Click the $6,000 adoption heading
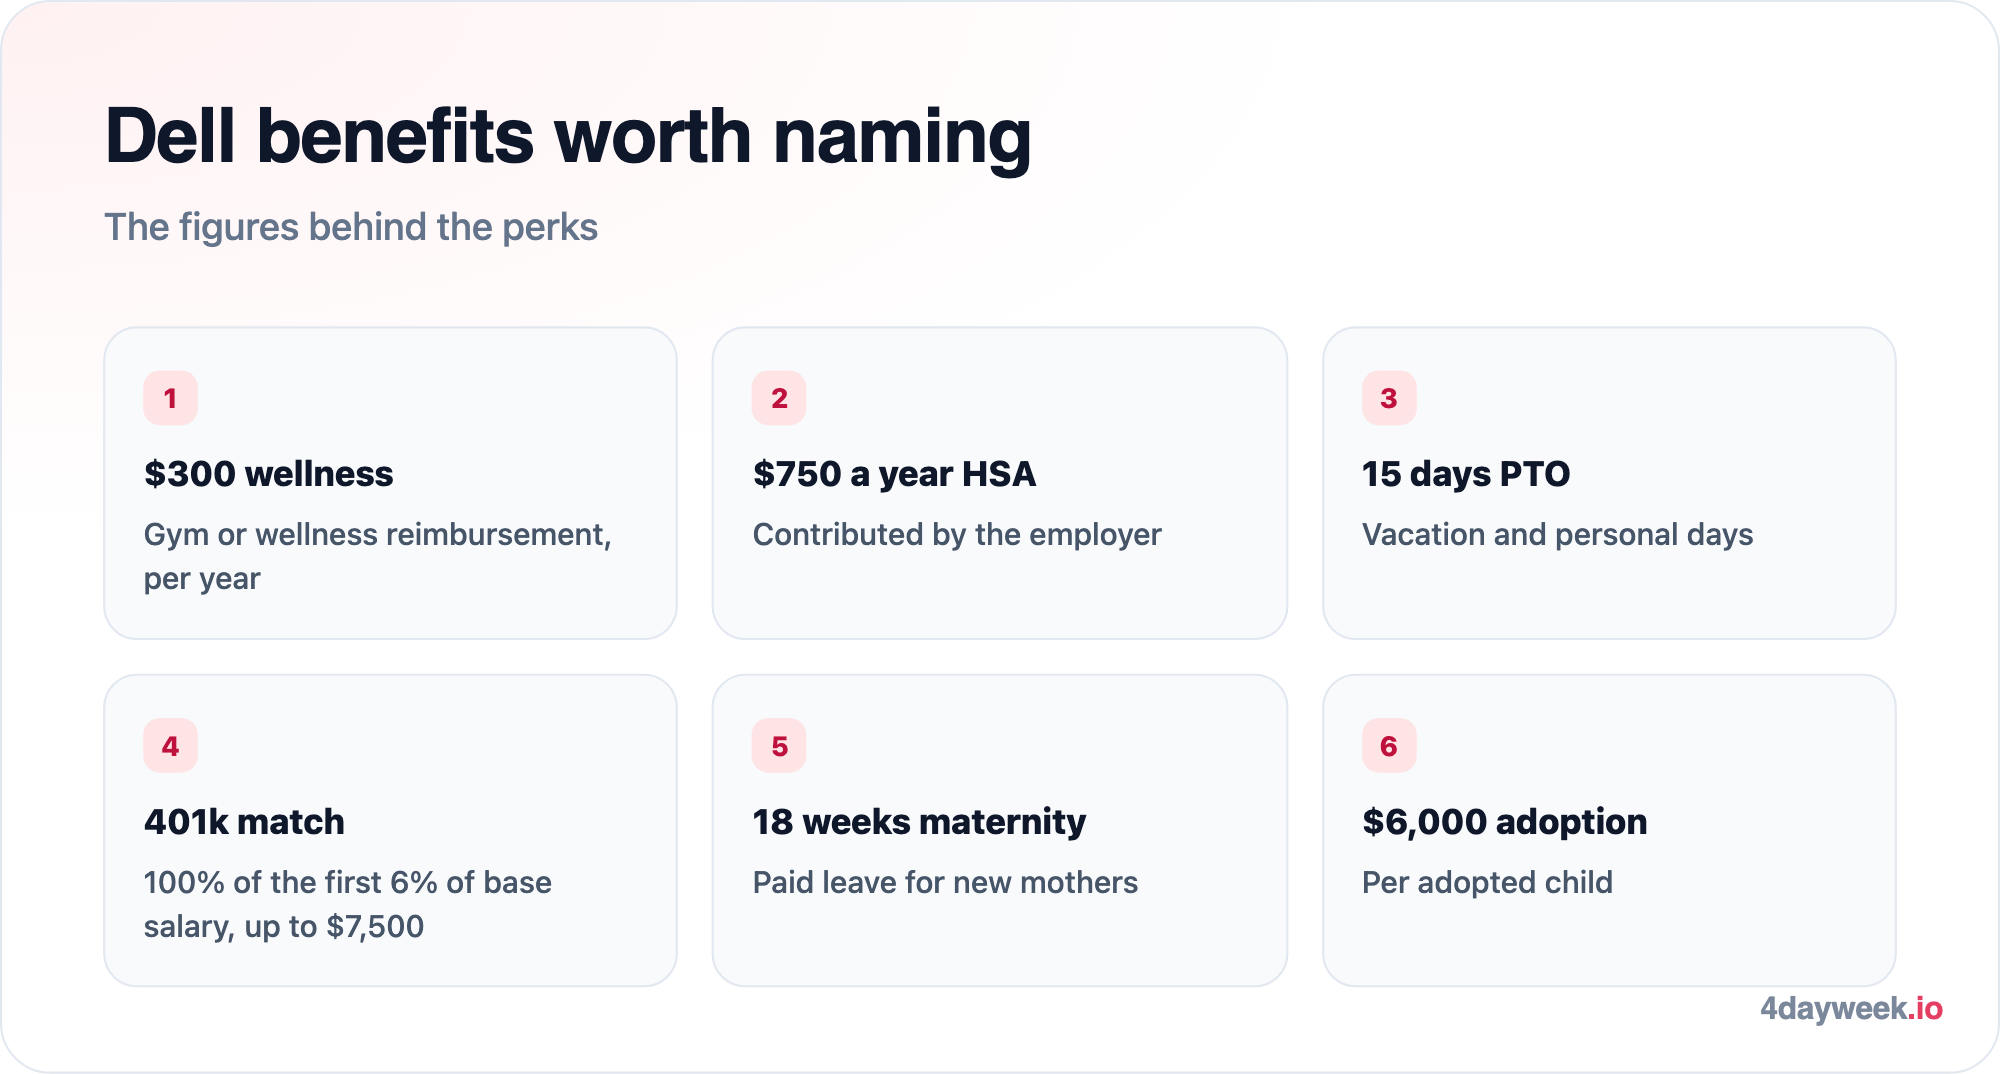Image resolution: width=2000 pixels, height=1074 pixels. coord(1504,822)
